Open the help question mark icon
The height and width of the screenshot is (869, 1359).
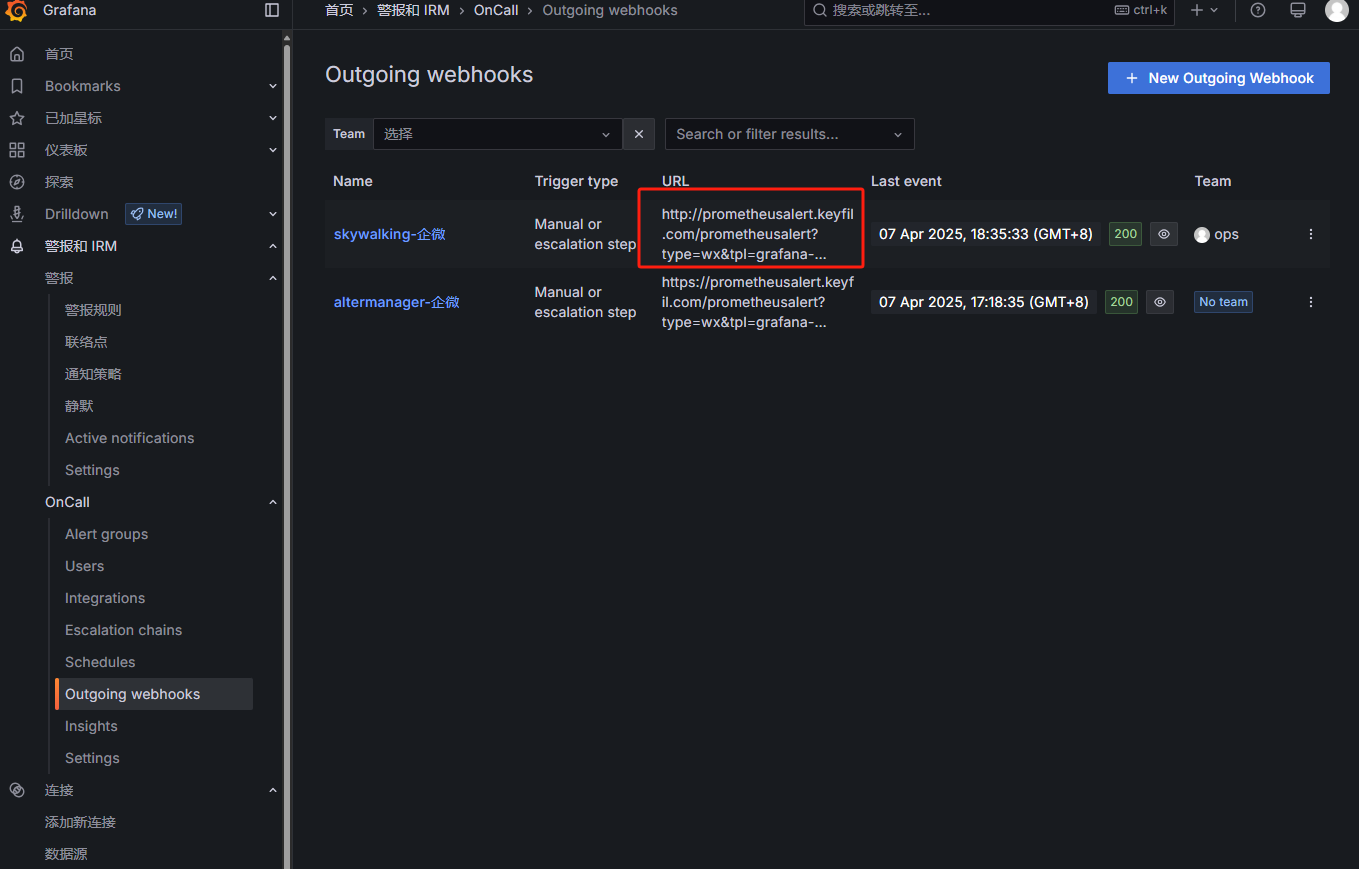[x=1258, y=10]
